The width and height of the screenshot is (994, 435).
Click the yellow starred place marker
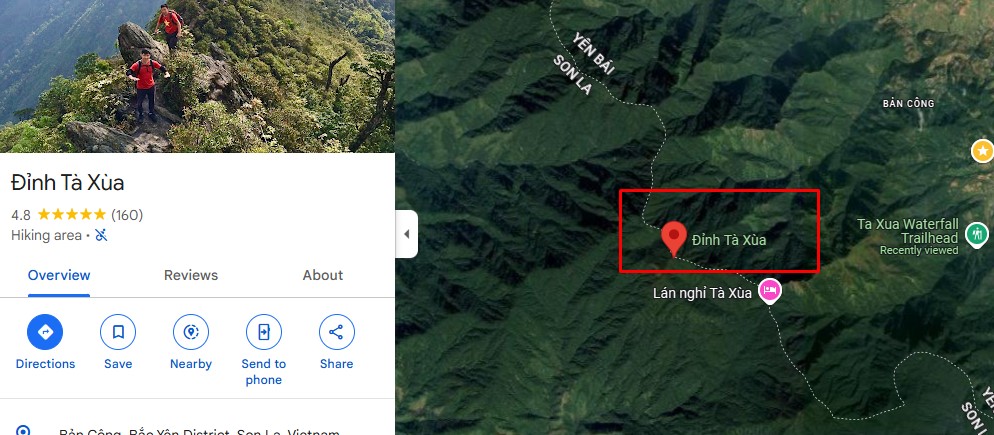(x=983, y=152)
